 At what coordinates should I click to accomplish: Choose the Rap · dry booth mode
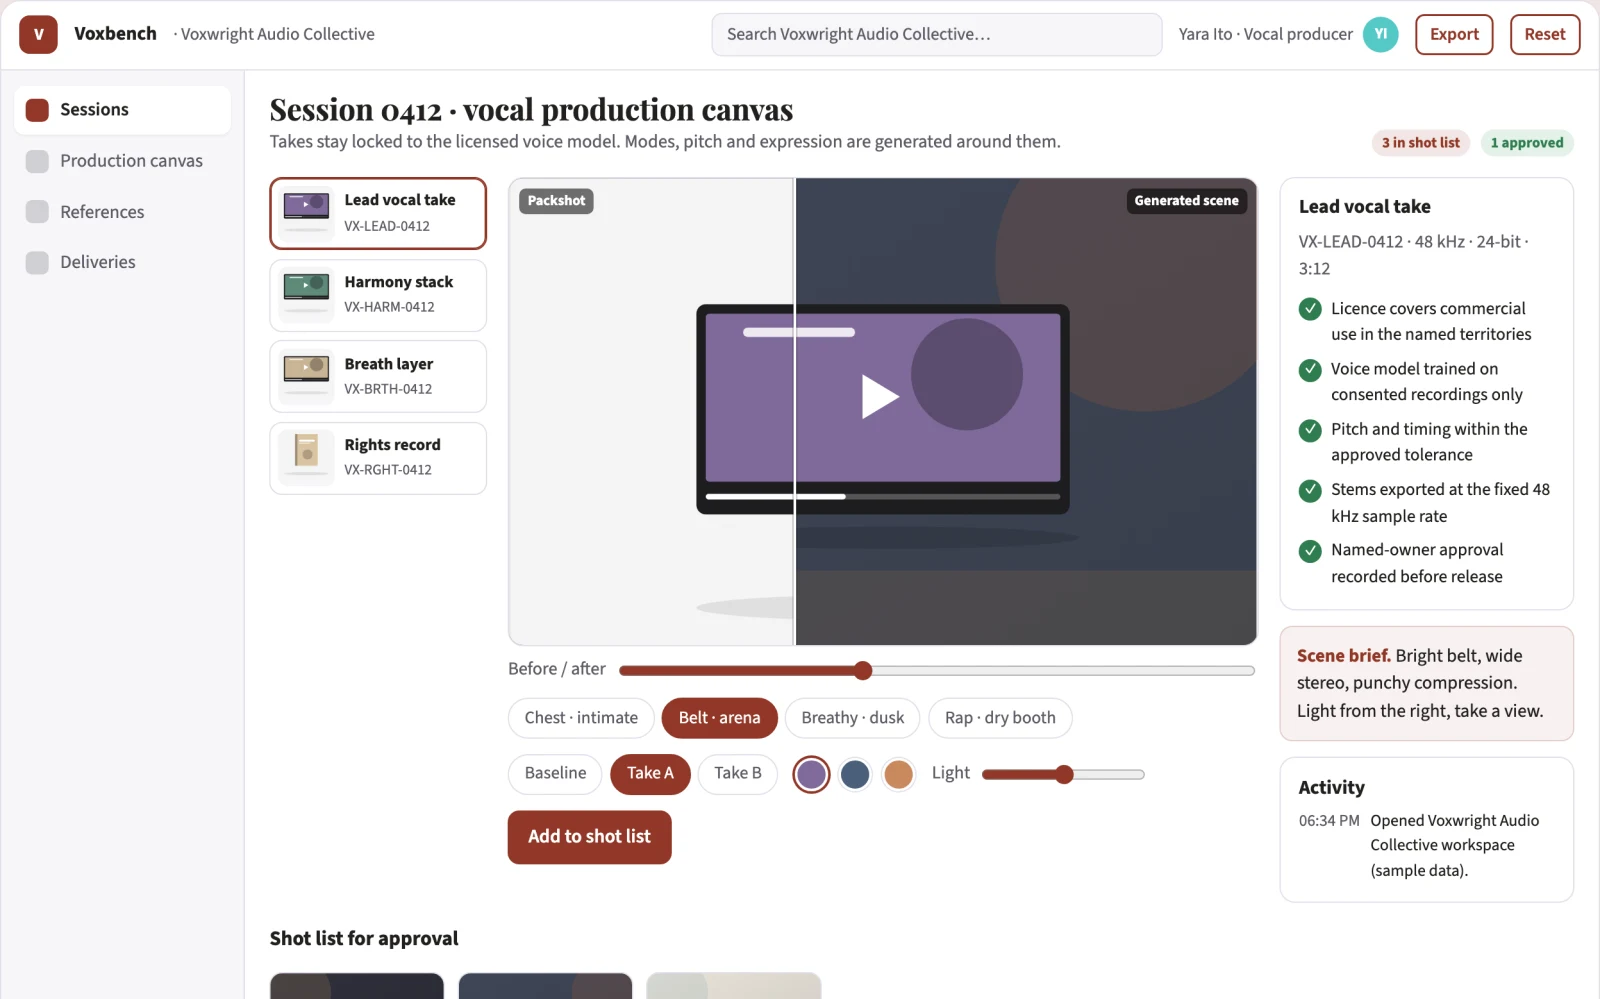1000,718
